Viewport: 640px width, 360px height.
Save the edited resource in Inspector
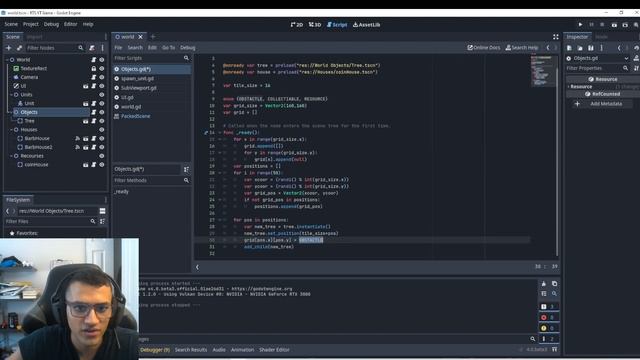(591, 48)
